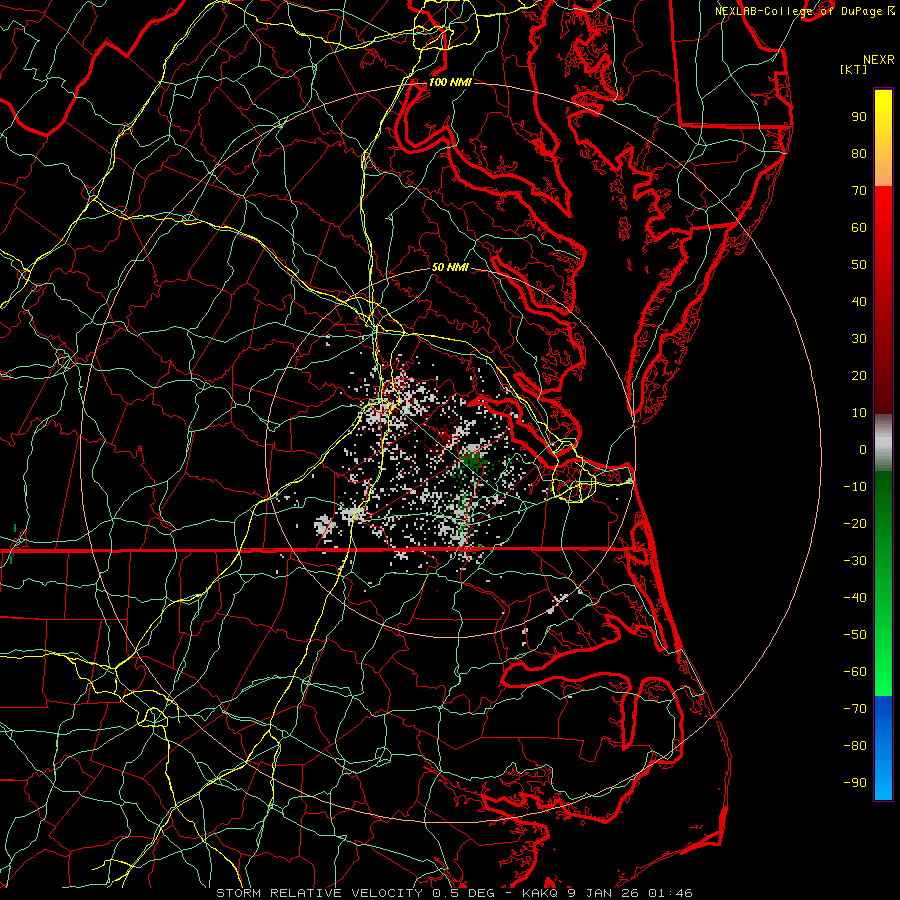This screenshot has width=900, height=900.
Task: Click the 90 value on the velocity scale
Action: (x=859, y=117)
